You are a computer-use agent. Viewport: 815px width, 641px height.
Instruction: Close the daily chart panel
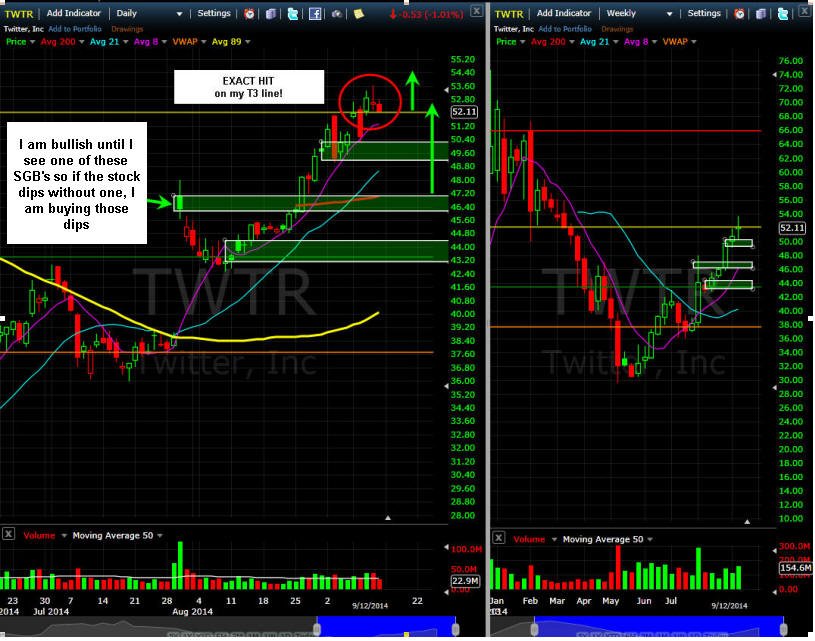pos(477,10)
